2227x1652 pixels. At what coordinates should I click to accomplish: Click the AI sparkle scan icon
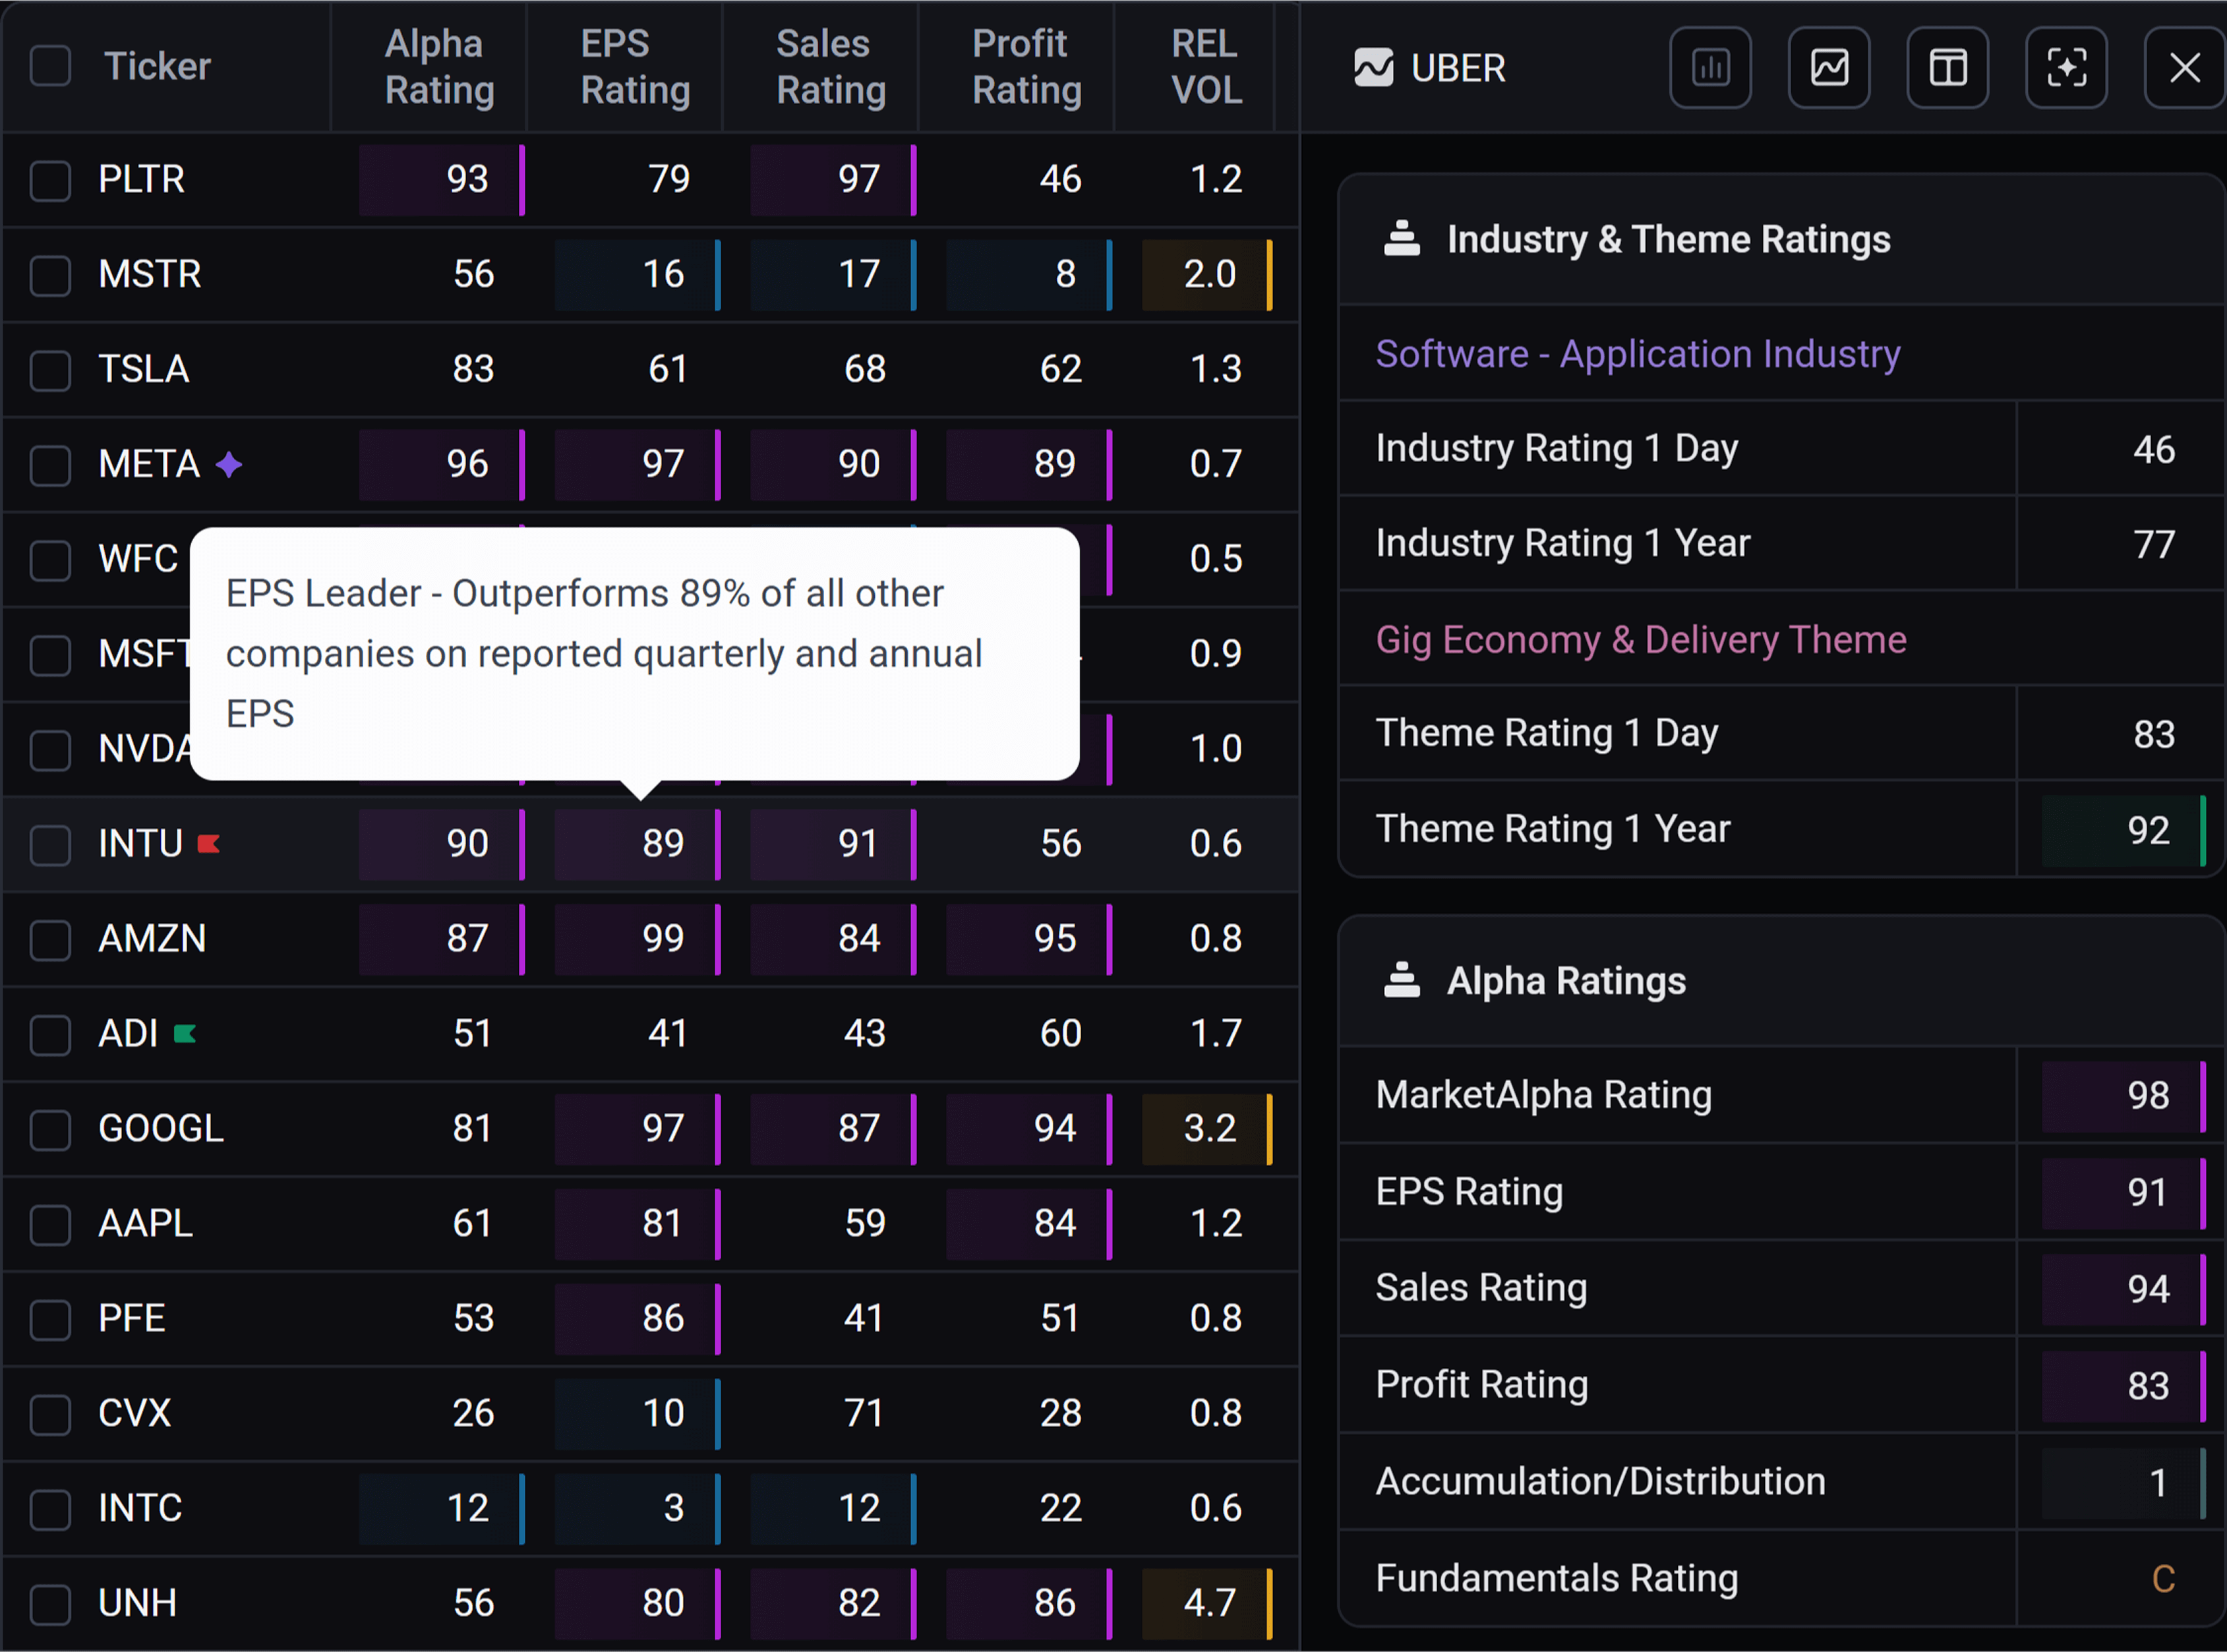coord(2066,68)
